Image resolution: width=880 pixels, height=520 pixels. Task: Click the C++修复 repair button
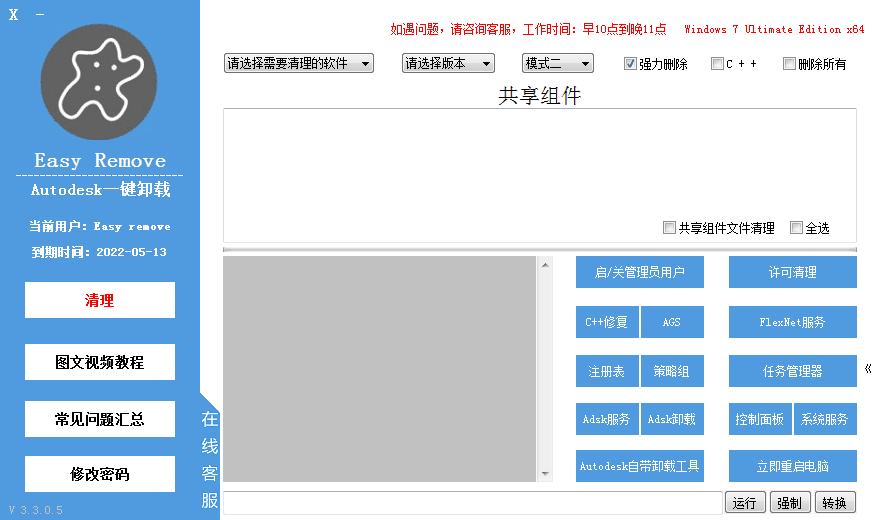pos(607,322)
